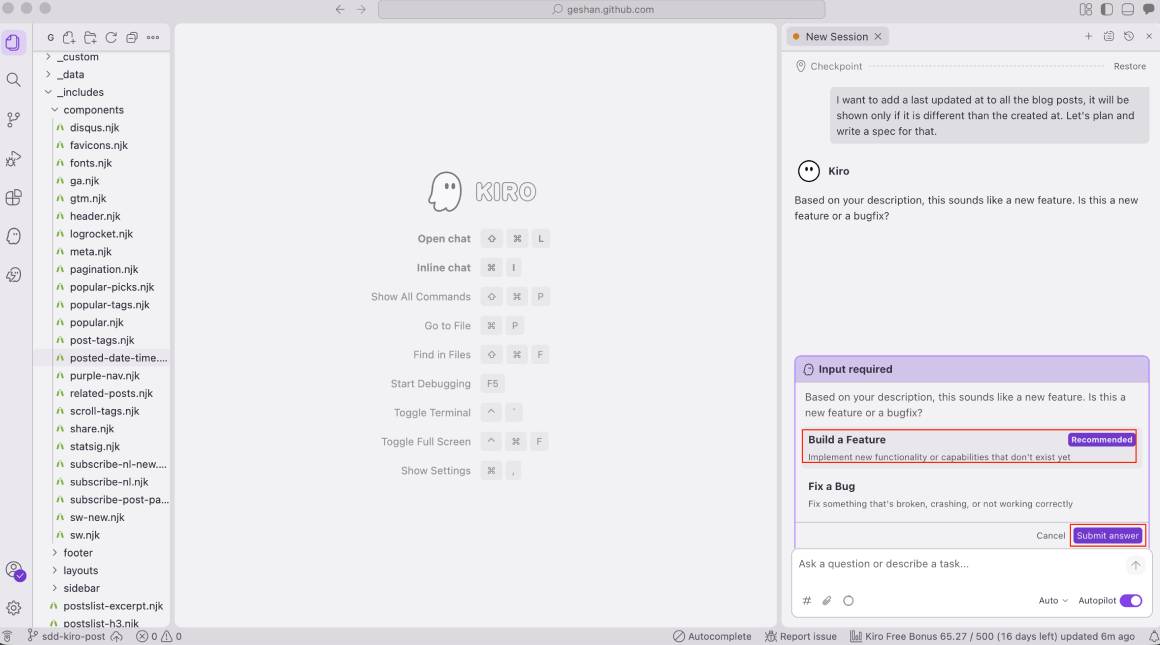Screen dimensions: 1160x645
Task: Attach a file with paperclip icon
Action: pos(827,601)
